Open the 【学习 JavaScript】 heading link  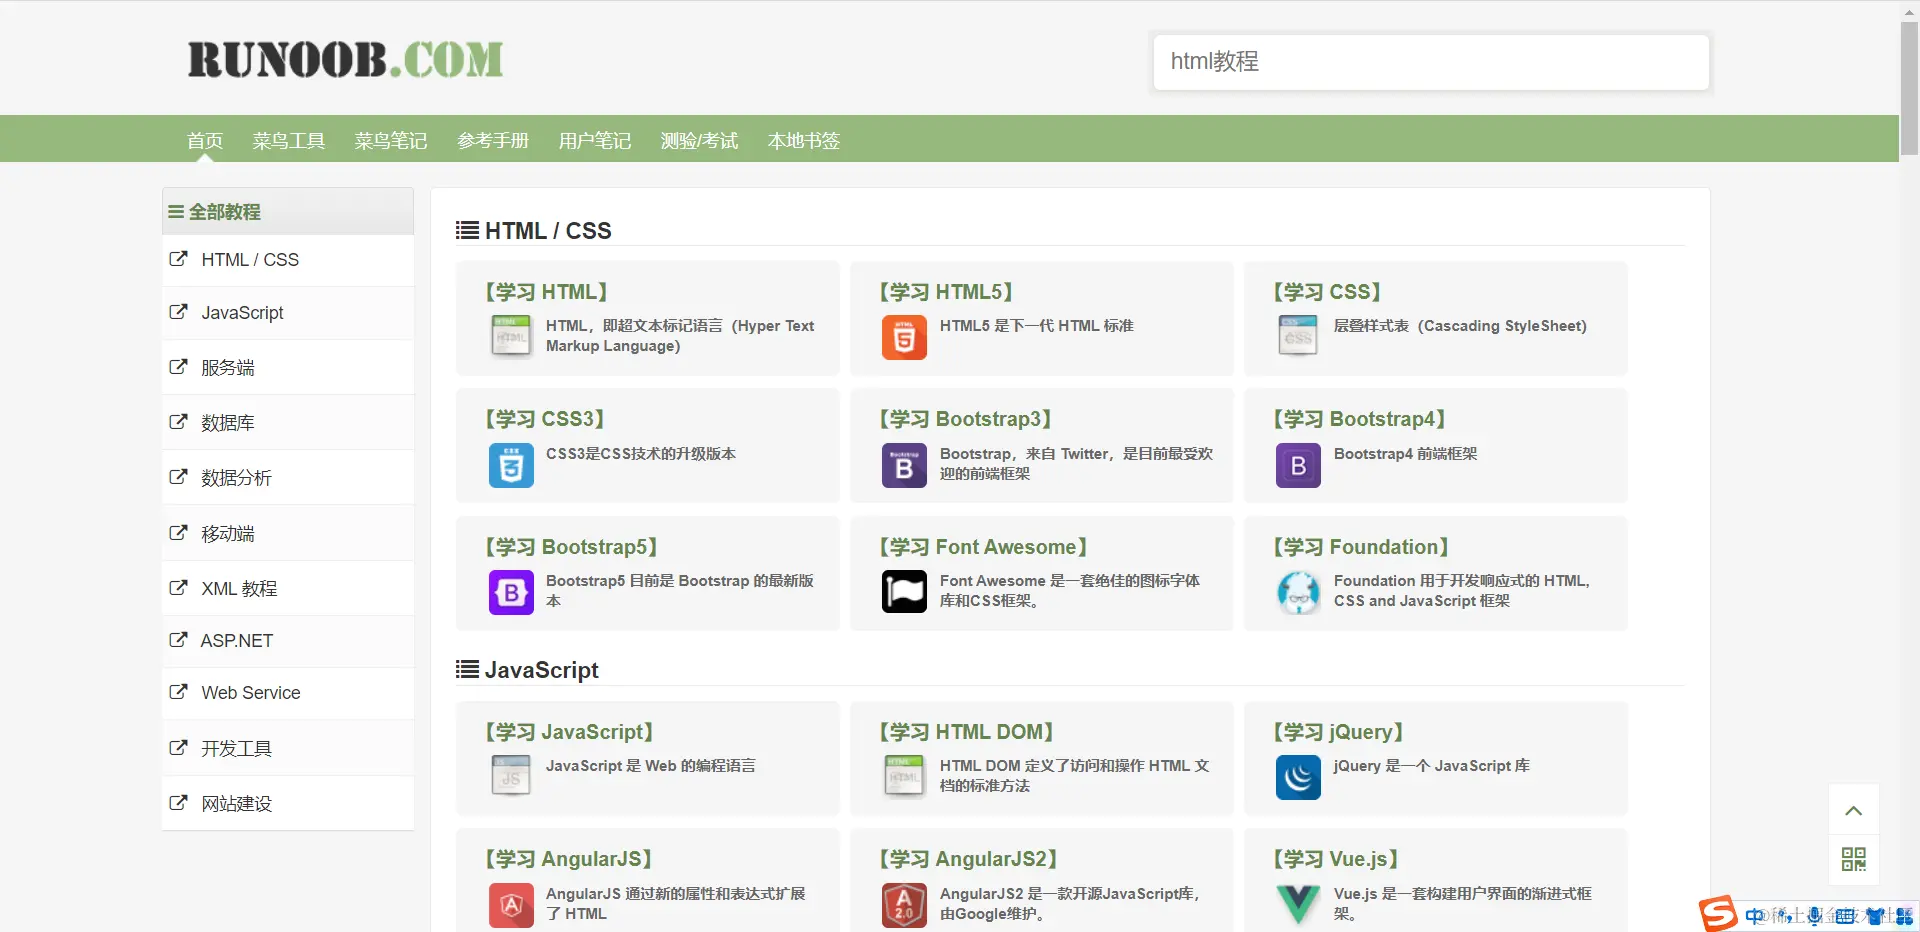(569, 732)
